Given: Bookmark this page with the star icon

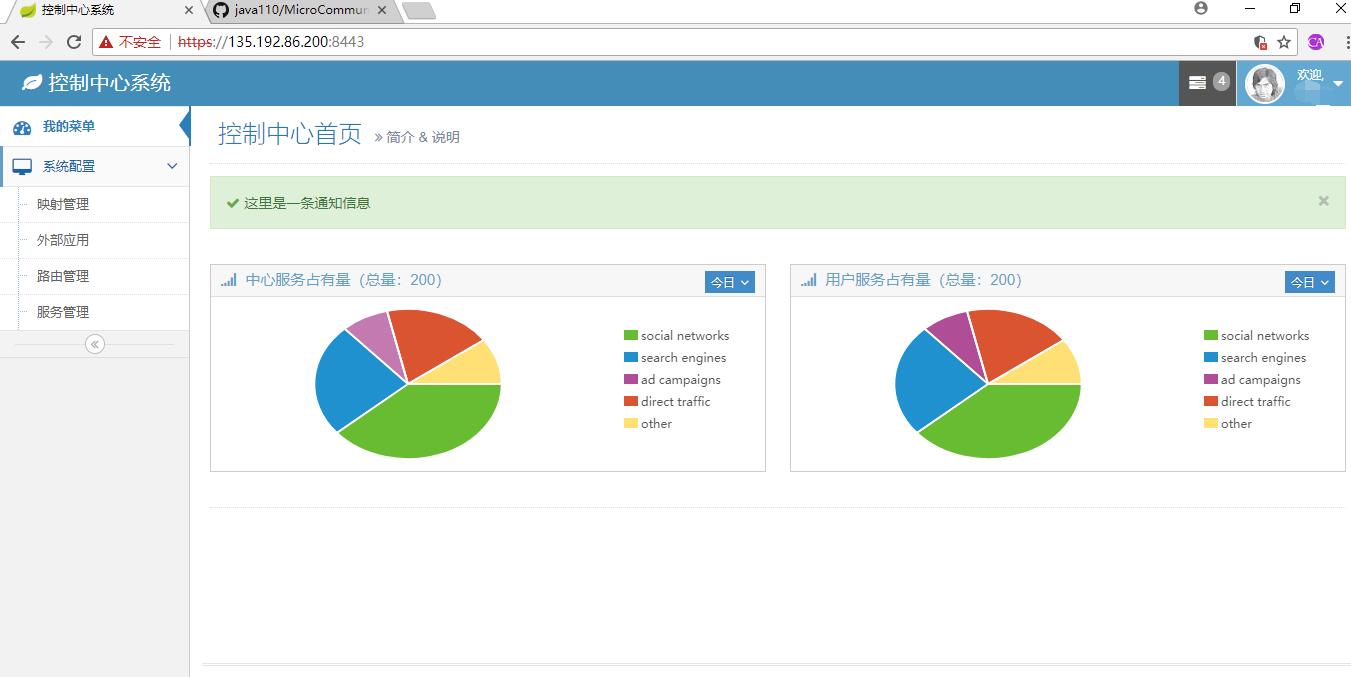Looking at the screenshot, I should coord(1284,42).
